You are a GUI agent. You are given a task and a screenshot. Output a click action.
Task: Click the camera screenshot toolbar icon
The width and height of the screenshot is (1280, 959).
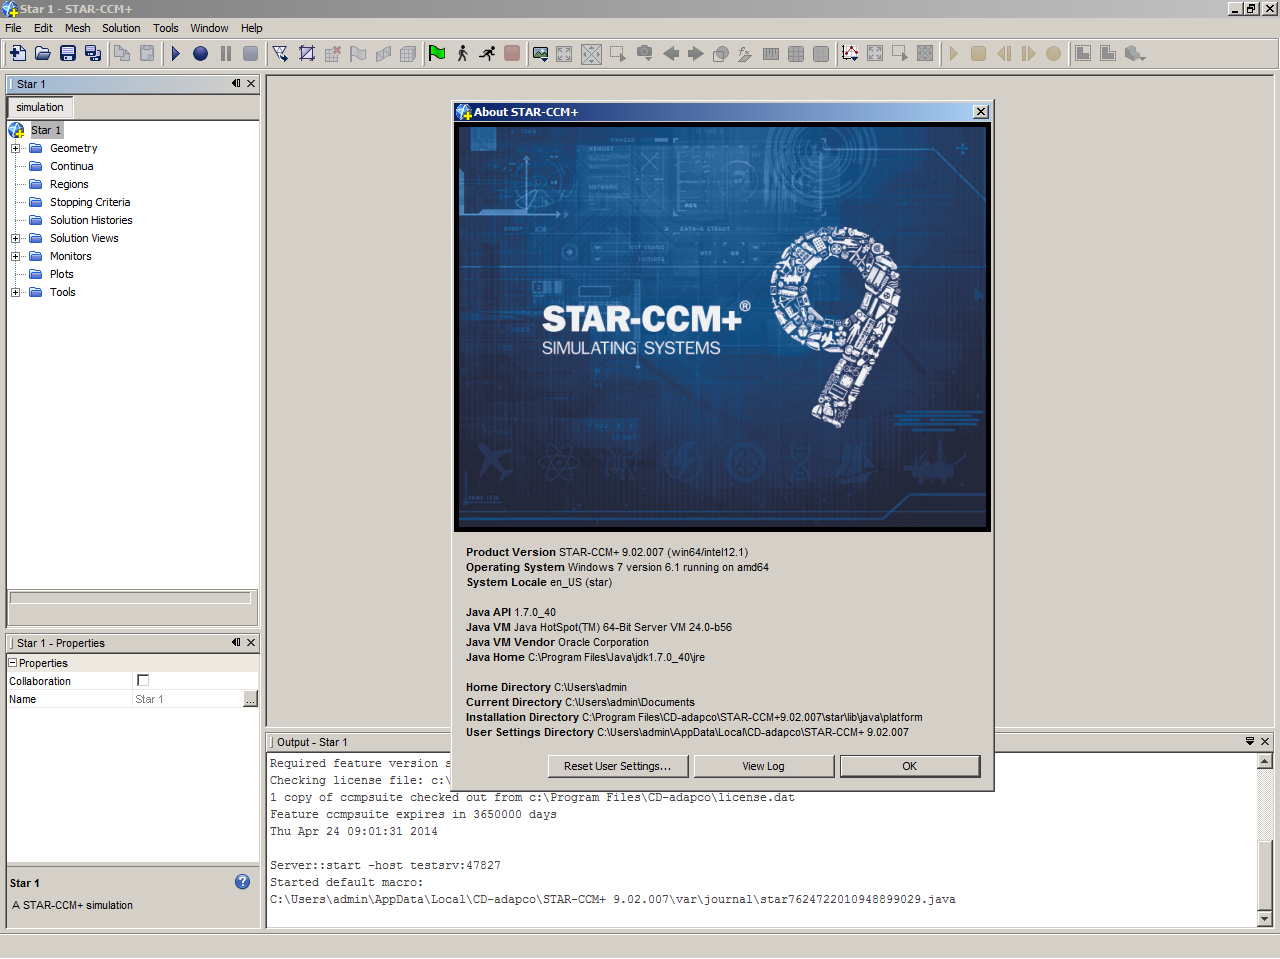645,53
